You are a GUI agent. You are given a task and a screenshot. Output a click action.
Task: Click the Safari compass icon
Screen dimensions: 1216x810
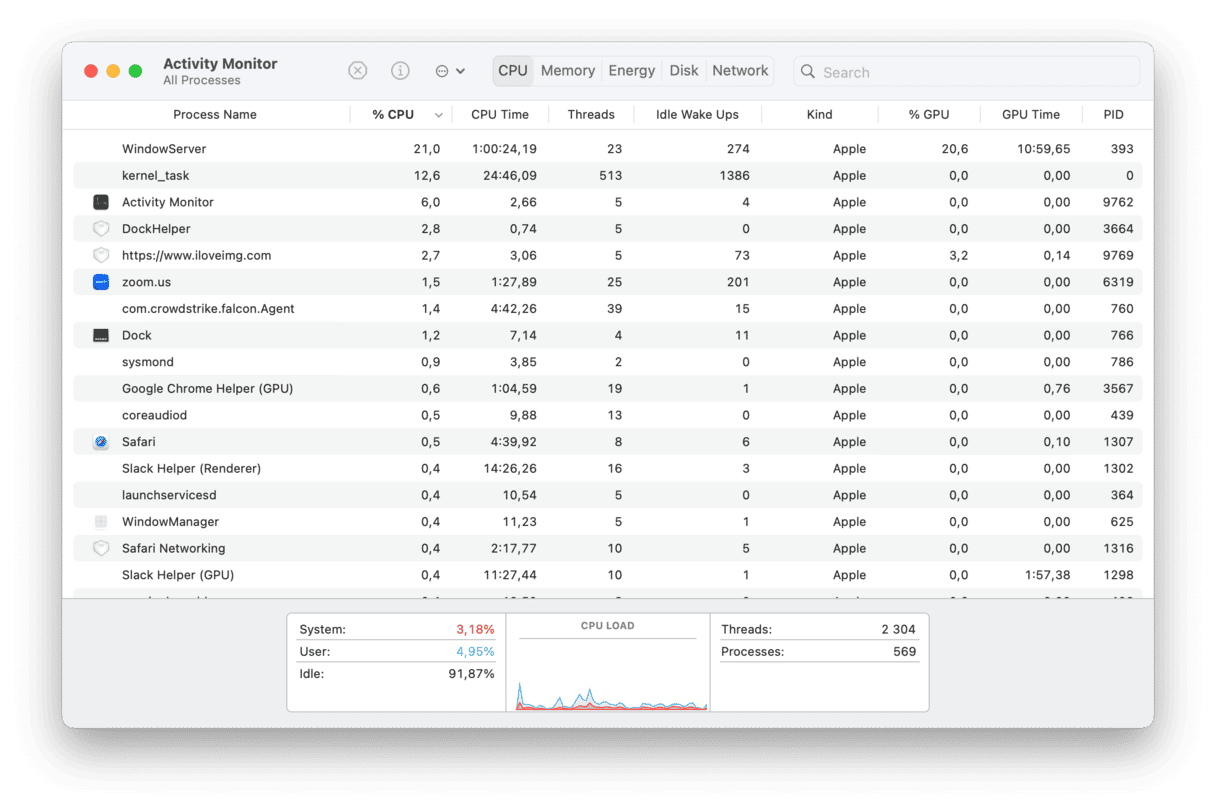point(101,442)
